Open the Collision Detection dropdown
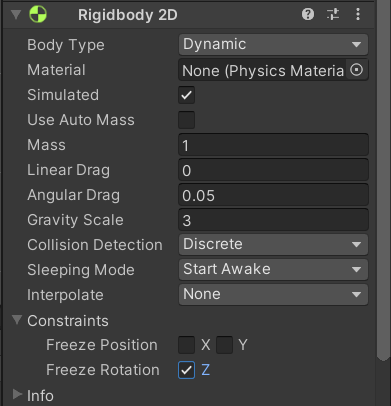391x406 pixels. tap(273, 244)
